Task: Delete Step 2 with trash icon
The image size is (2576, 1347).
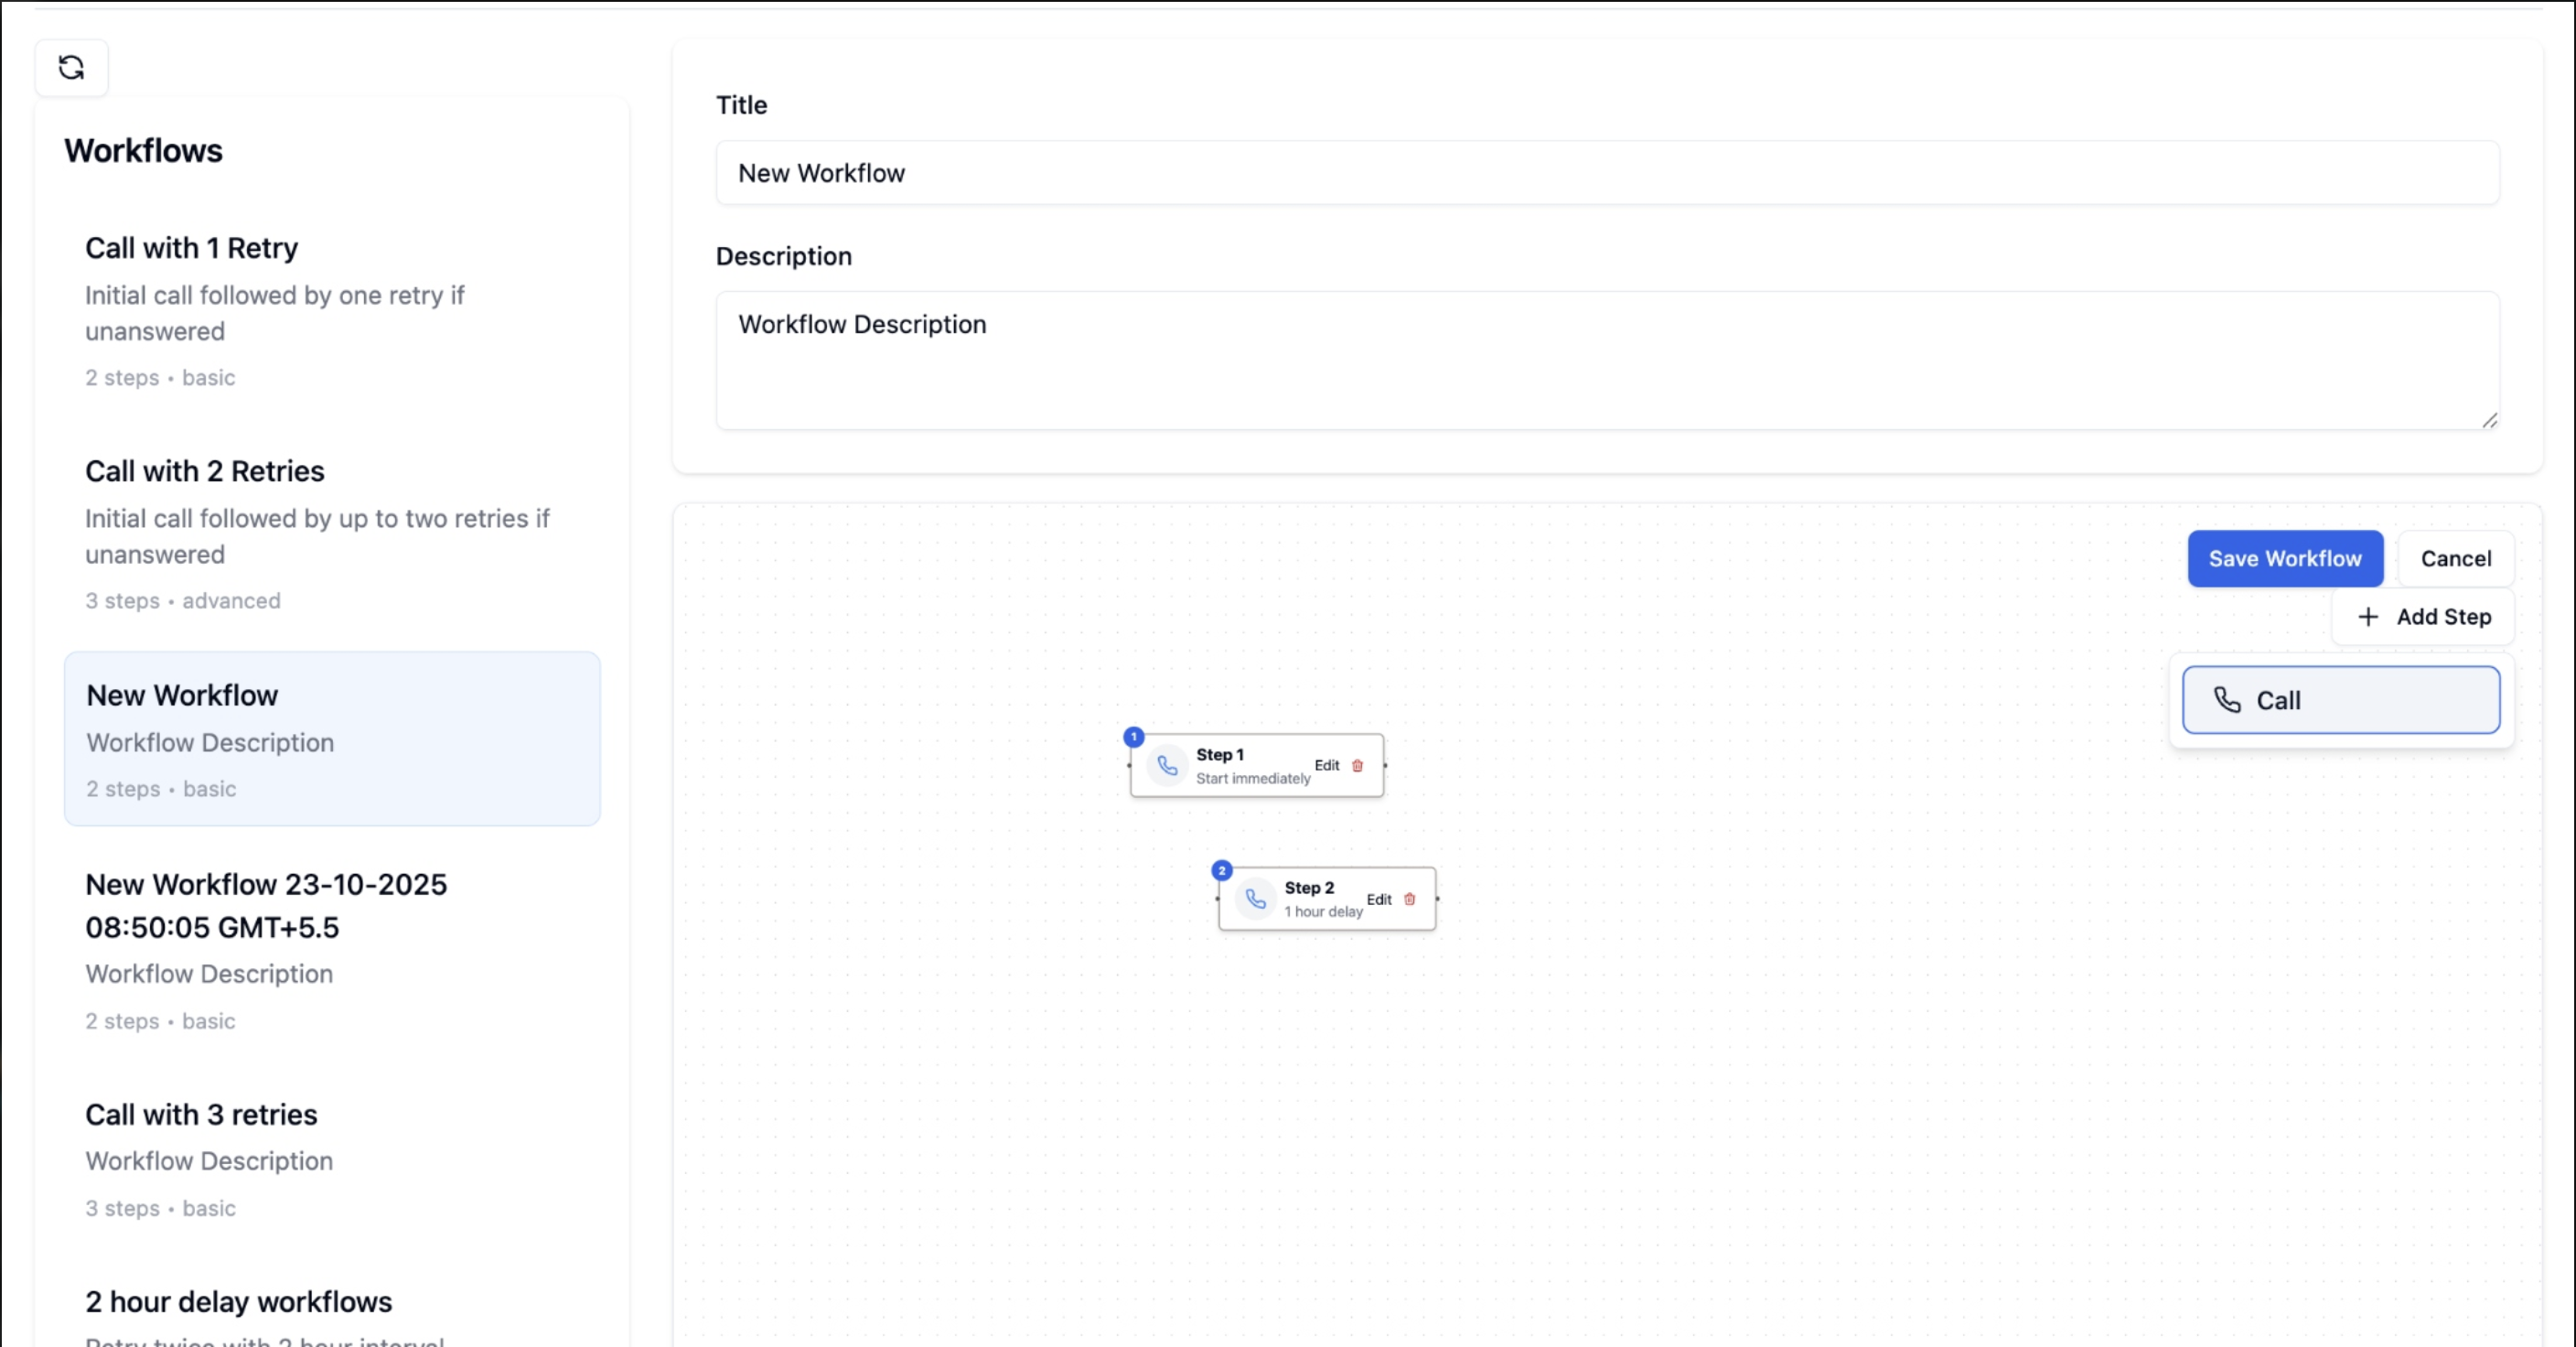Action: tap(1409, 898)
